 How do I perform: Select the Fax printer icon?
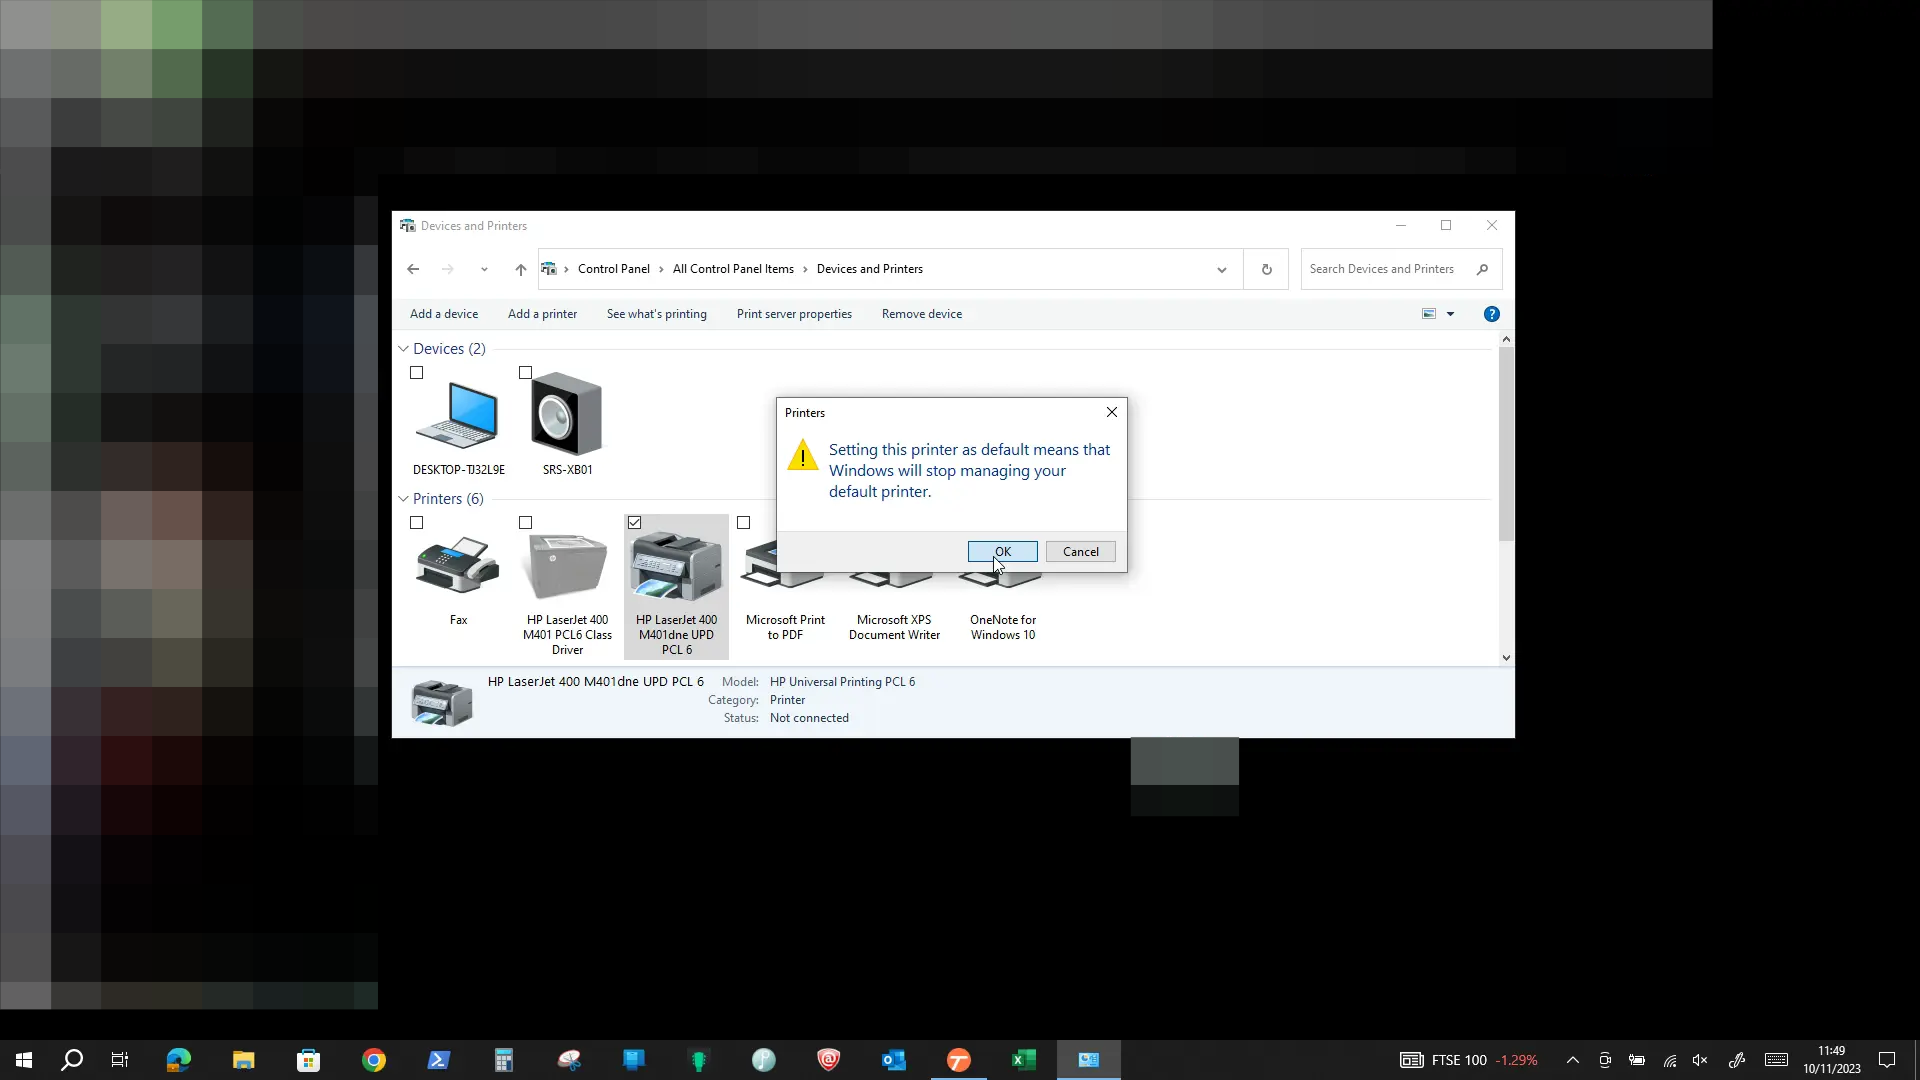click(x=458, y=566)
